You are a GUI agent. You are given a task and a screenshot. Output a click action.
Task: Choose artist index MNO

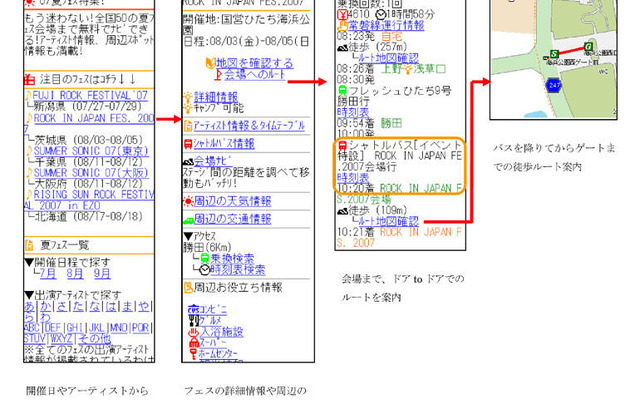click(119, 328)
